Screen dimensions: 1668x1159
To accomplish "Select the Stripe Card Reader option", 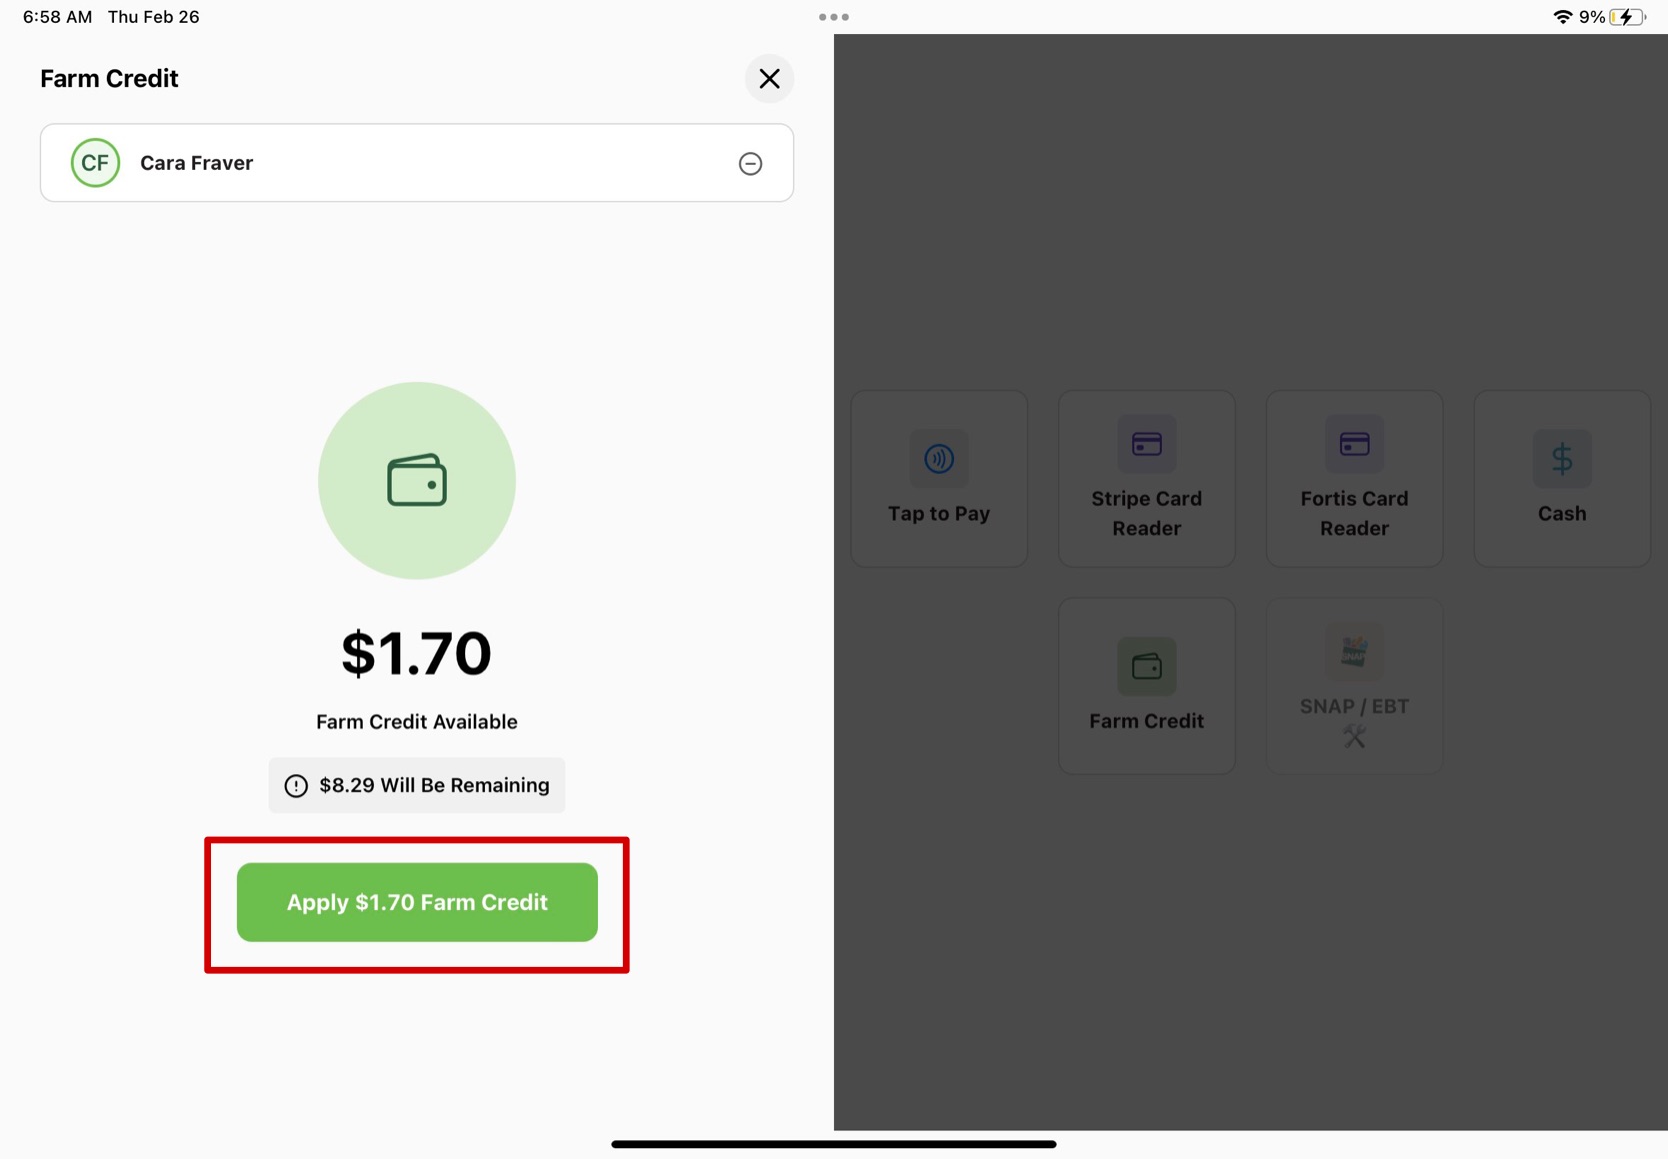I will (1146, 479).
